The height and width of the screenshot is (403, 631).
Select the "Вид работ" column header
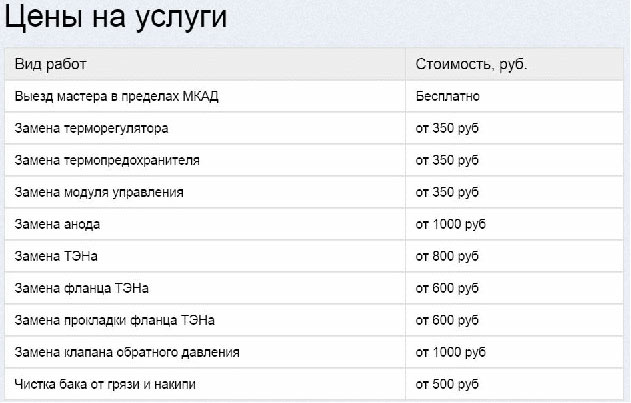coord(51,65)
